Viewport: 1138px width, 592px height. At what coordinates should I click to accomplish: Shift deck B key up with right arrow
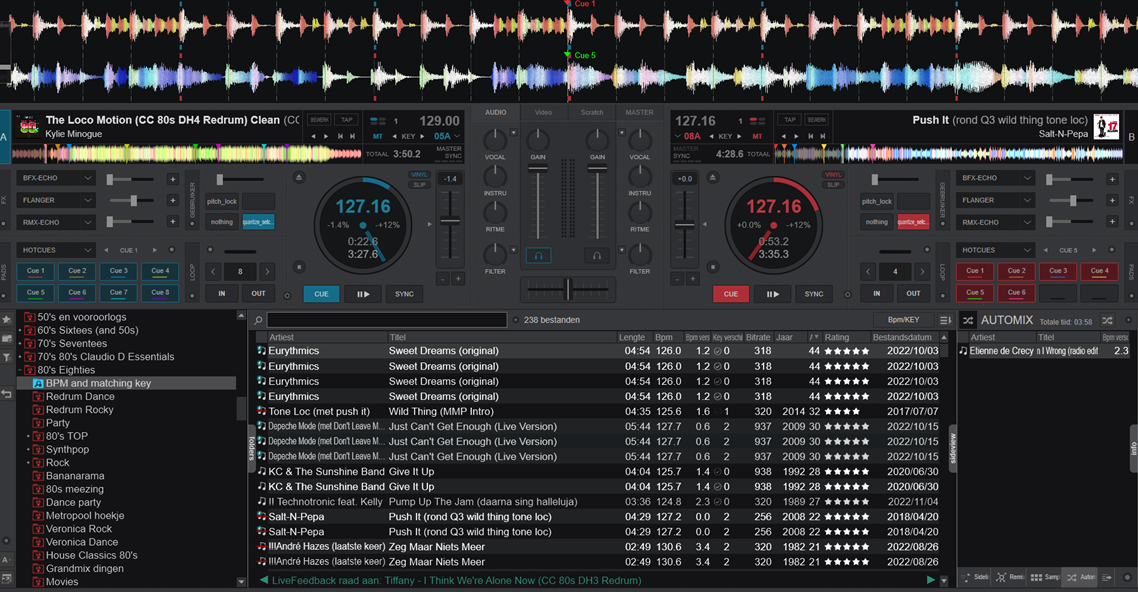[740, 136]
